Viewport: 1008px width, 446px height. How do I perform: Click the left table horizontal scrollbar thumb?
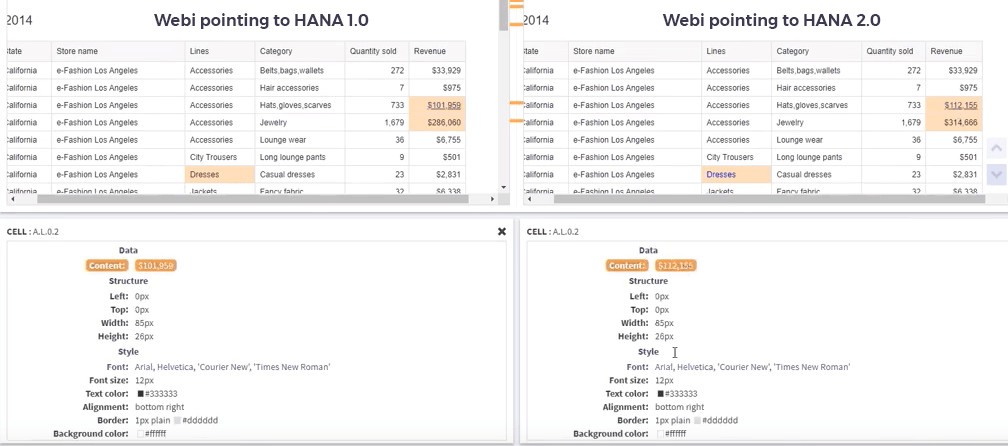point(253,199)
